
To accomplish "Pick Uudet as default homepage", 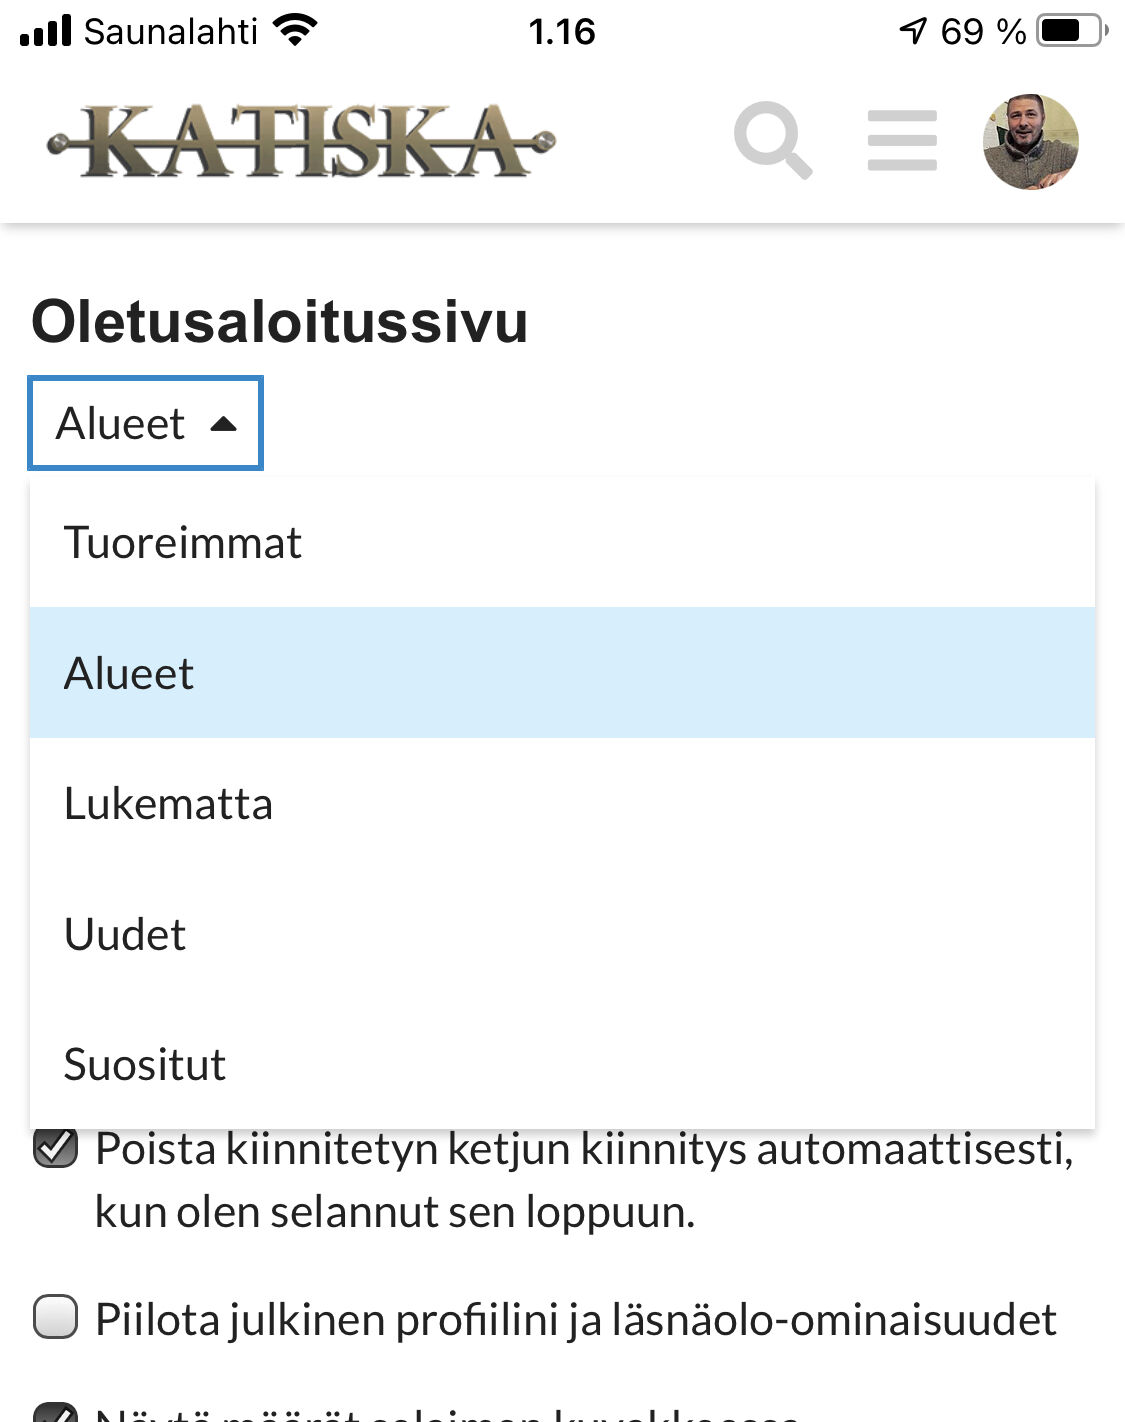I will coord(125,934).
